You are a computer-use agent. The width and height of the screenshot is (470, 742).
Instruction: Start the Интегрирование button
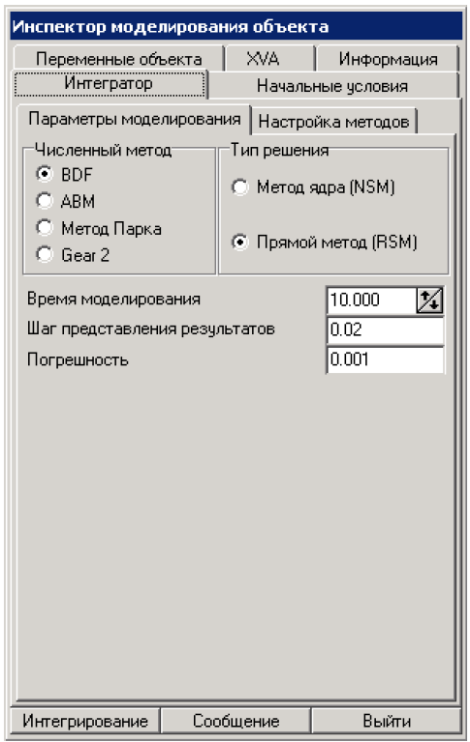pyautogui.click(x=85, y=721)
